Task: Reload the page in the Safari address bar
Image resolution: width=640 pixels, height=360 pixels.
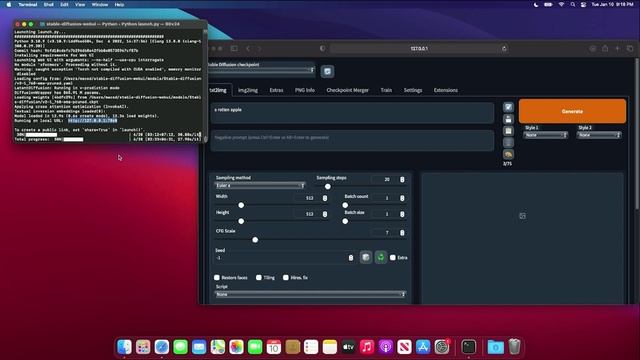Action: point(504,49)
